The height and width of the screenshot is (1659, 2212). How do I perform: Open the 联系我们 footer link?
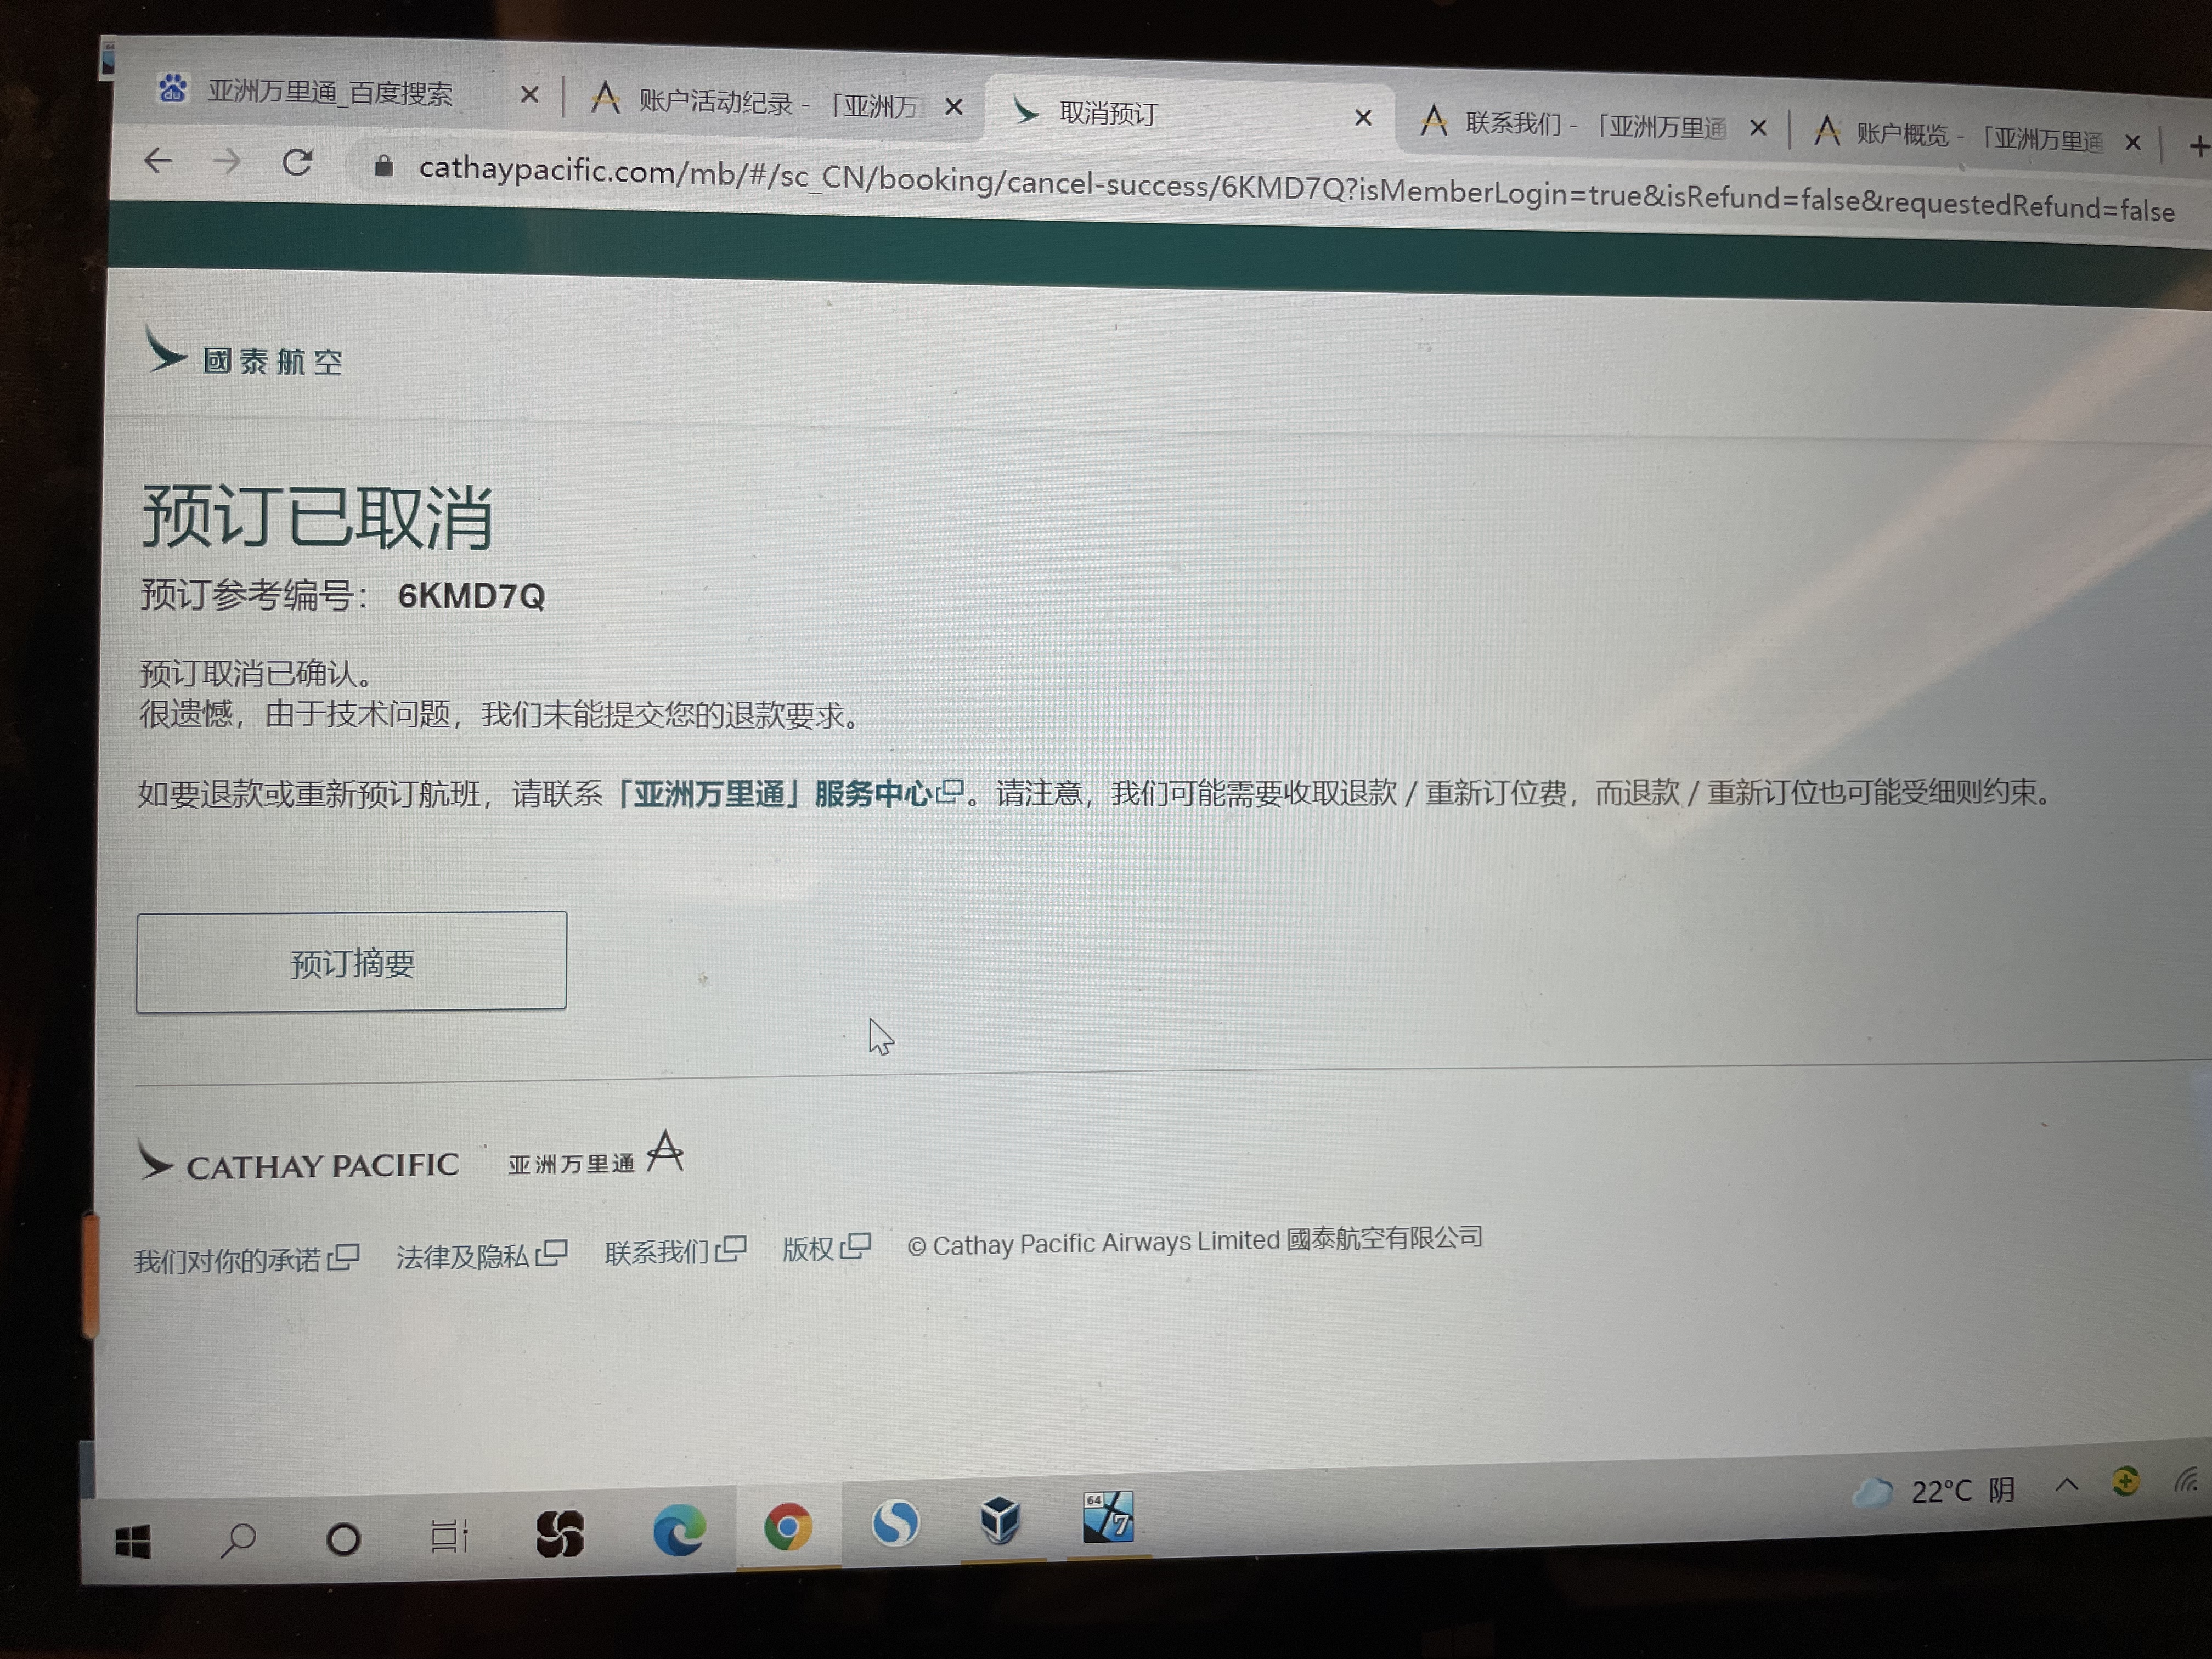[675, 1251]
